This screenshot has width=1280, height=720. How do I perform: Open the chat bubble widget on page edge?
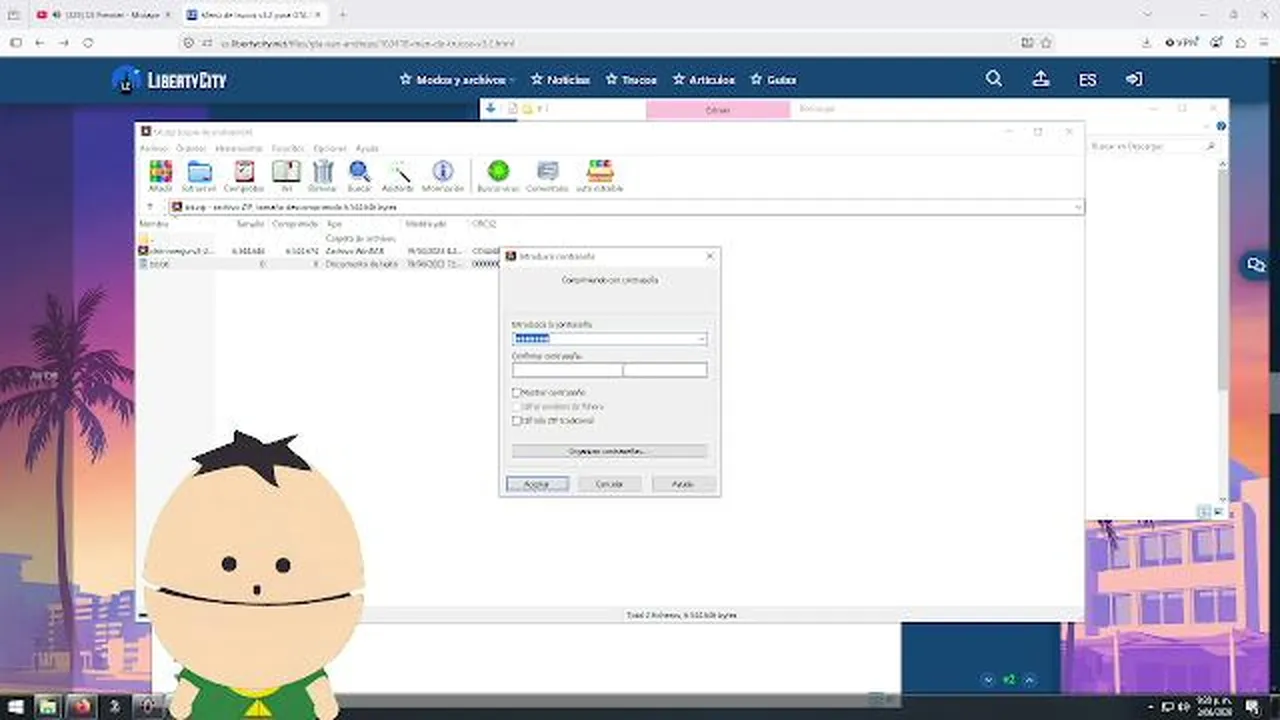(x=1254, y=265)
